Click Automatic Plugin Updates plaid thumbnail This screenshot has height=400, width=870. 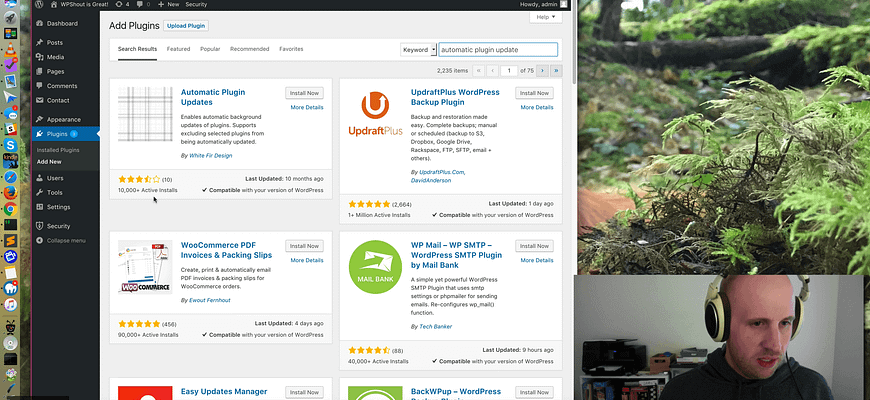point(145,114)
